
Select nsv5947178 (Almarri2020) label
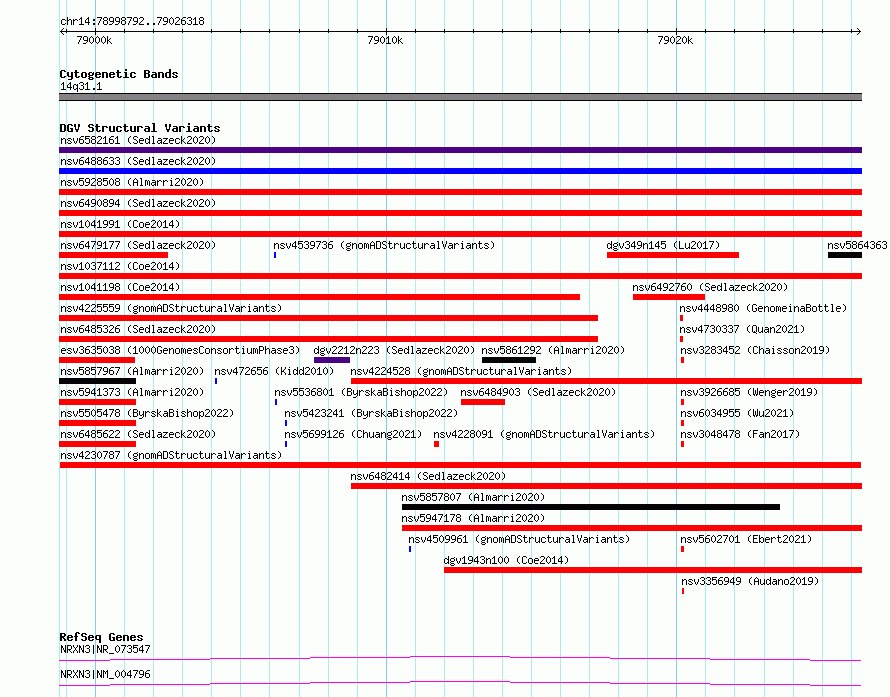point(473,518)
